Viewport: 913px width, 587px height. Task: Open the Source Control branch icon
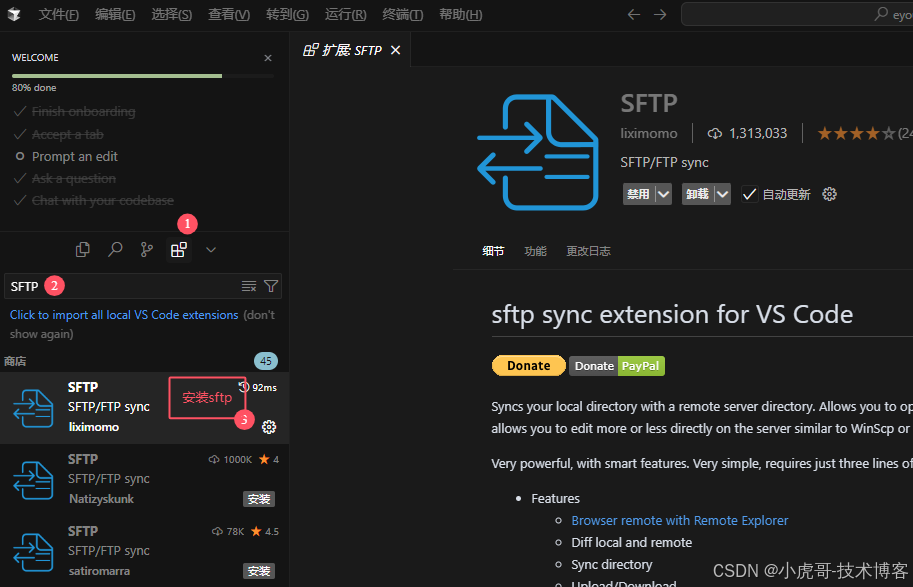coord(146,249)
